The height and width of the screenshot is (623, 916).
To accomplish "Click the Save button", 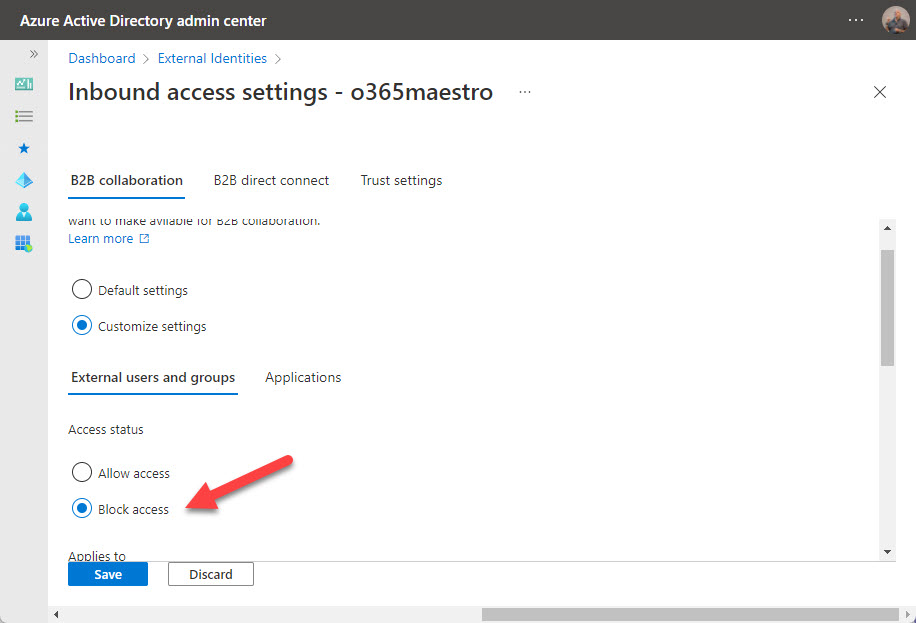I will pyautogui.click(x=108, y=574).
